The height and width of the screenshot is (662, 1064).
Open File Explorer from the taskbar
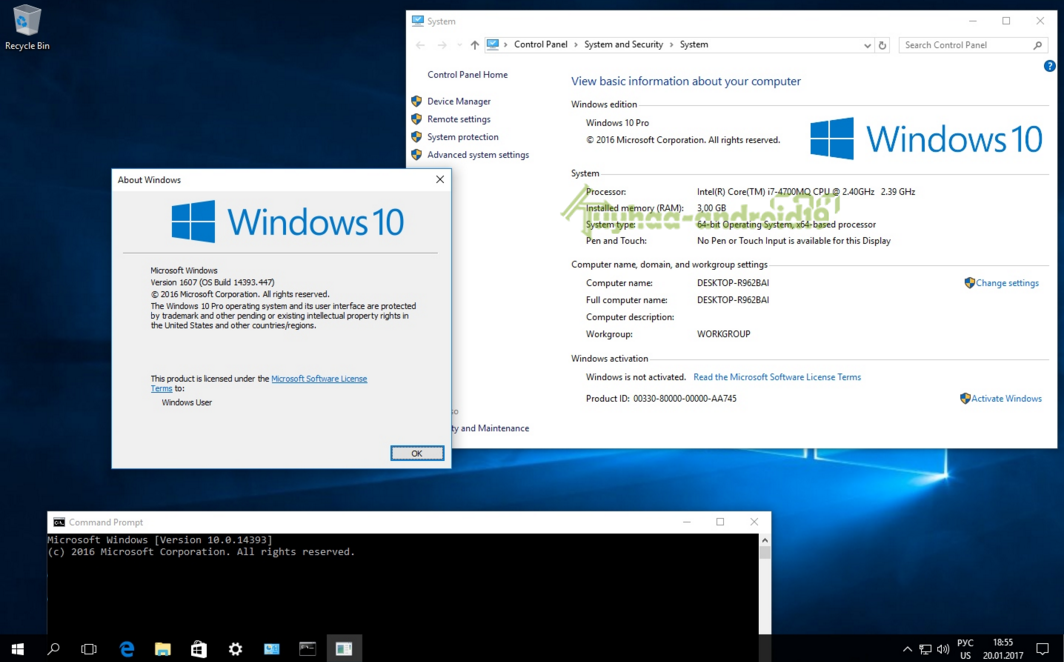[163, 649]
